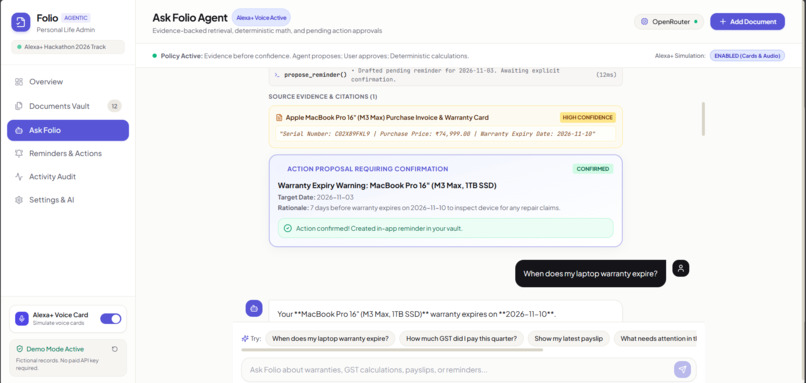
Task: Click the Activity Audit pulse icon
Action: click(x=19, y=176)
